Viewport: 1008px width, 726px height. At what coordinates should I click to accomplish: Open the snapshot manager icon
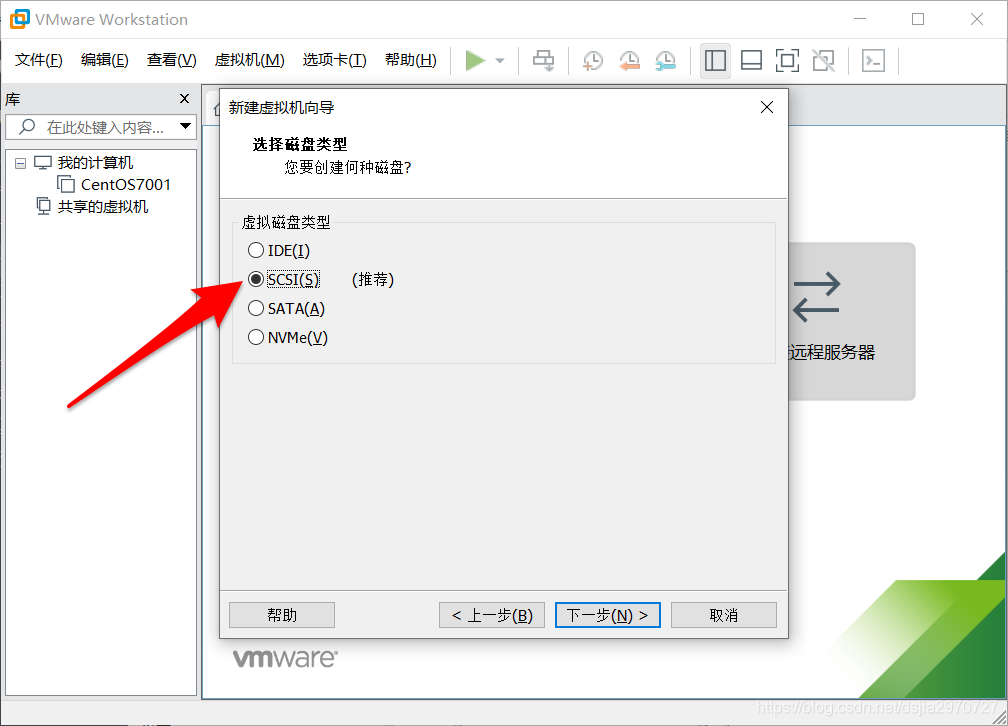pyautogui.click(x=665, y=61)
